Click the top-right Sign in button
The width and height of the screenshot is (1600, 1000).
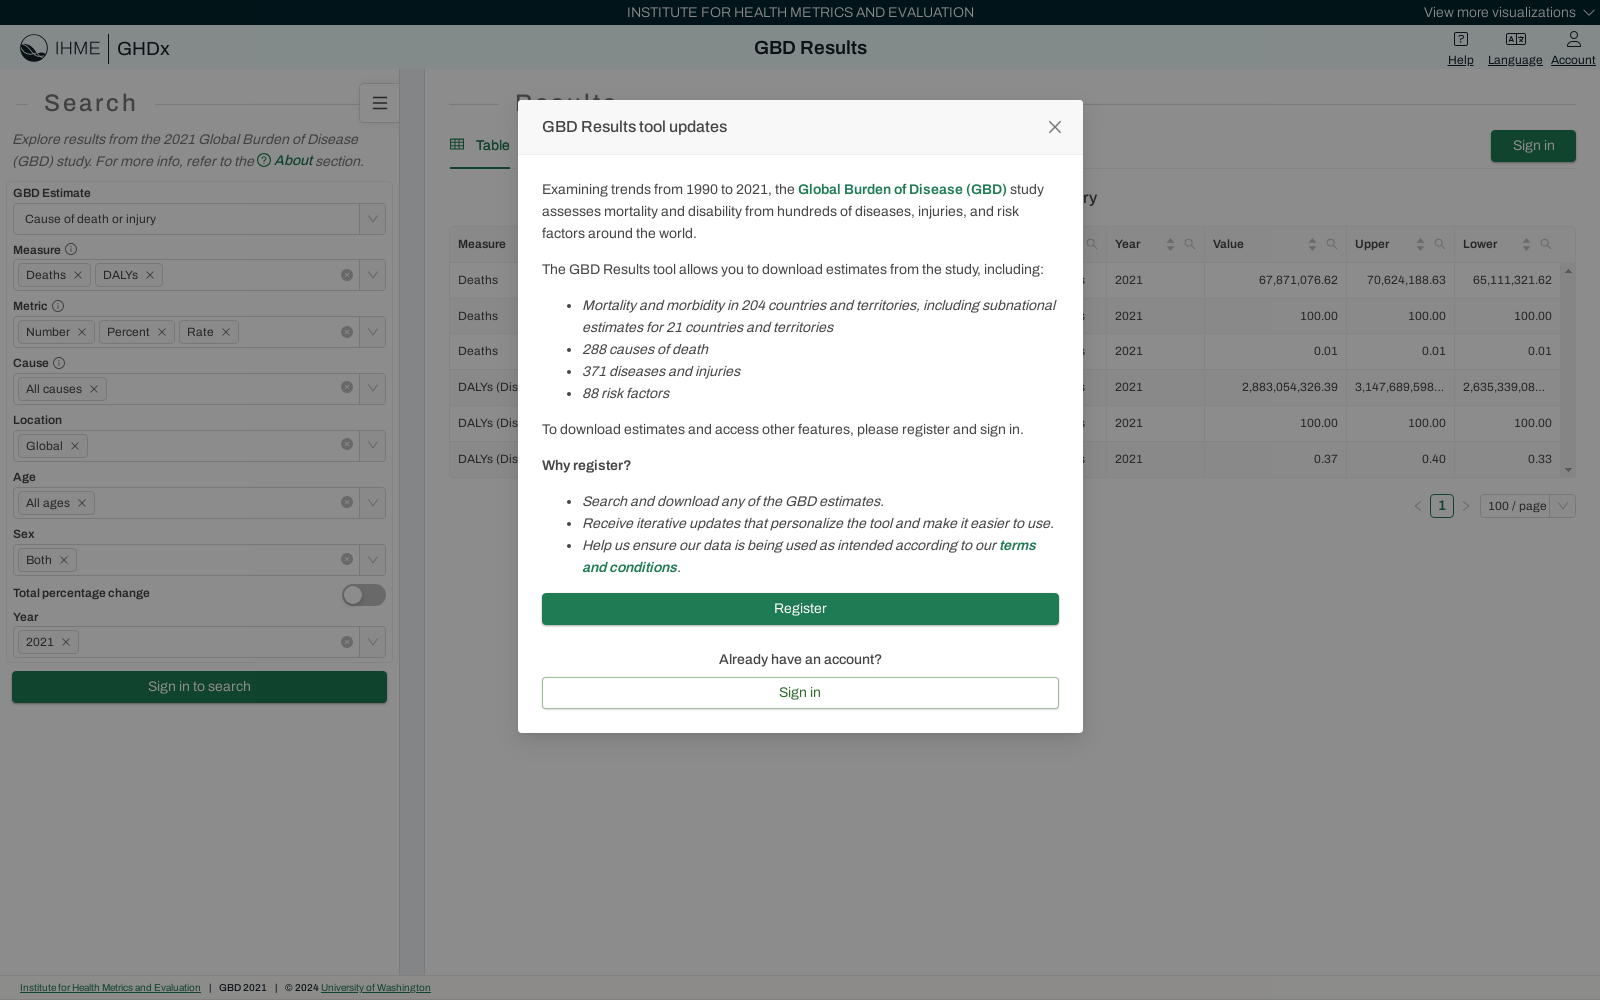coord(1533,146)
